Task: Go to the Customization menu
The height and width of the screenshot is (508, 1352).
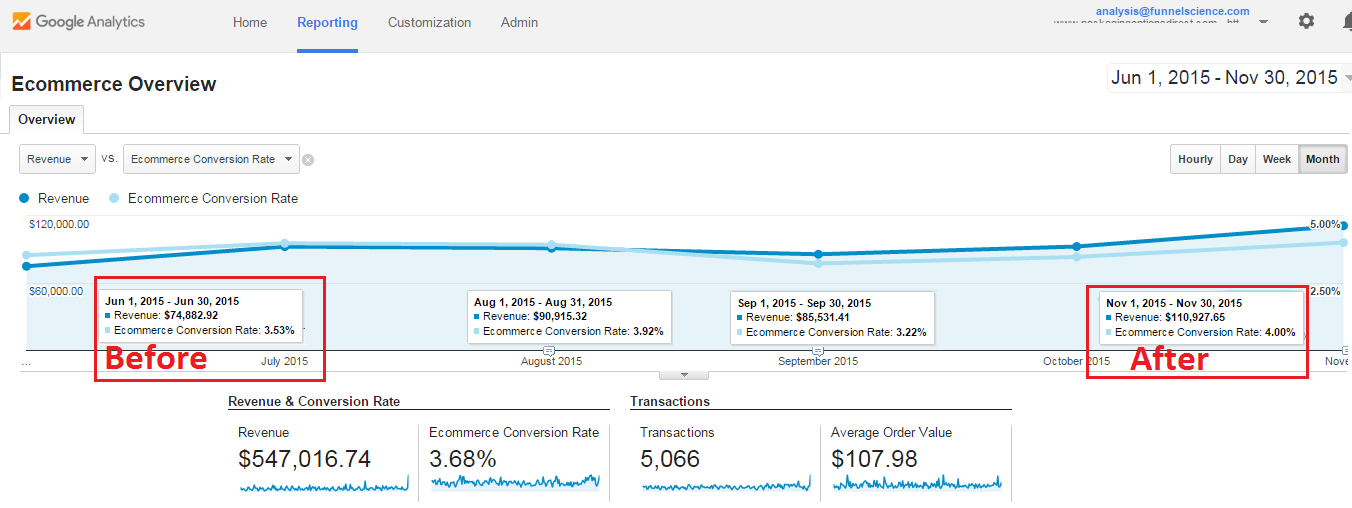Action: [x=429, y=22]
